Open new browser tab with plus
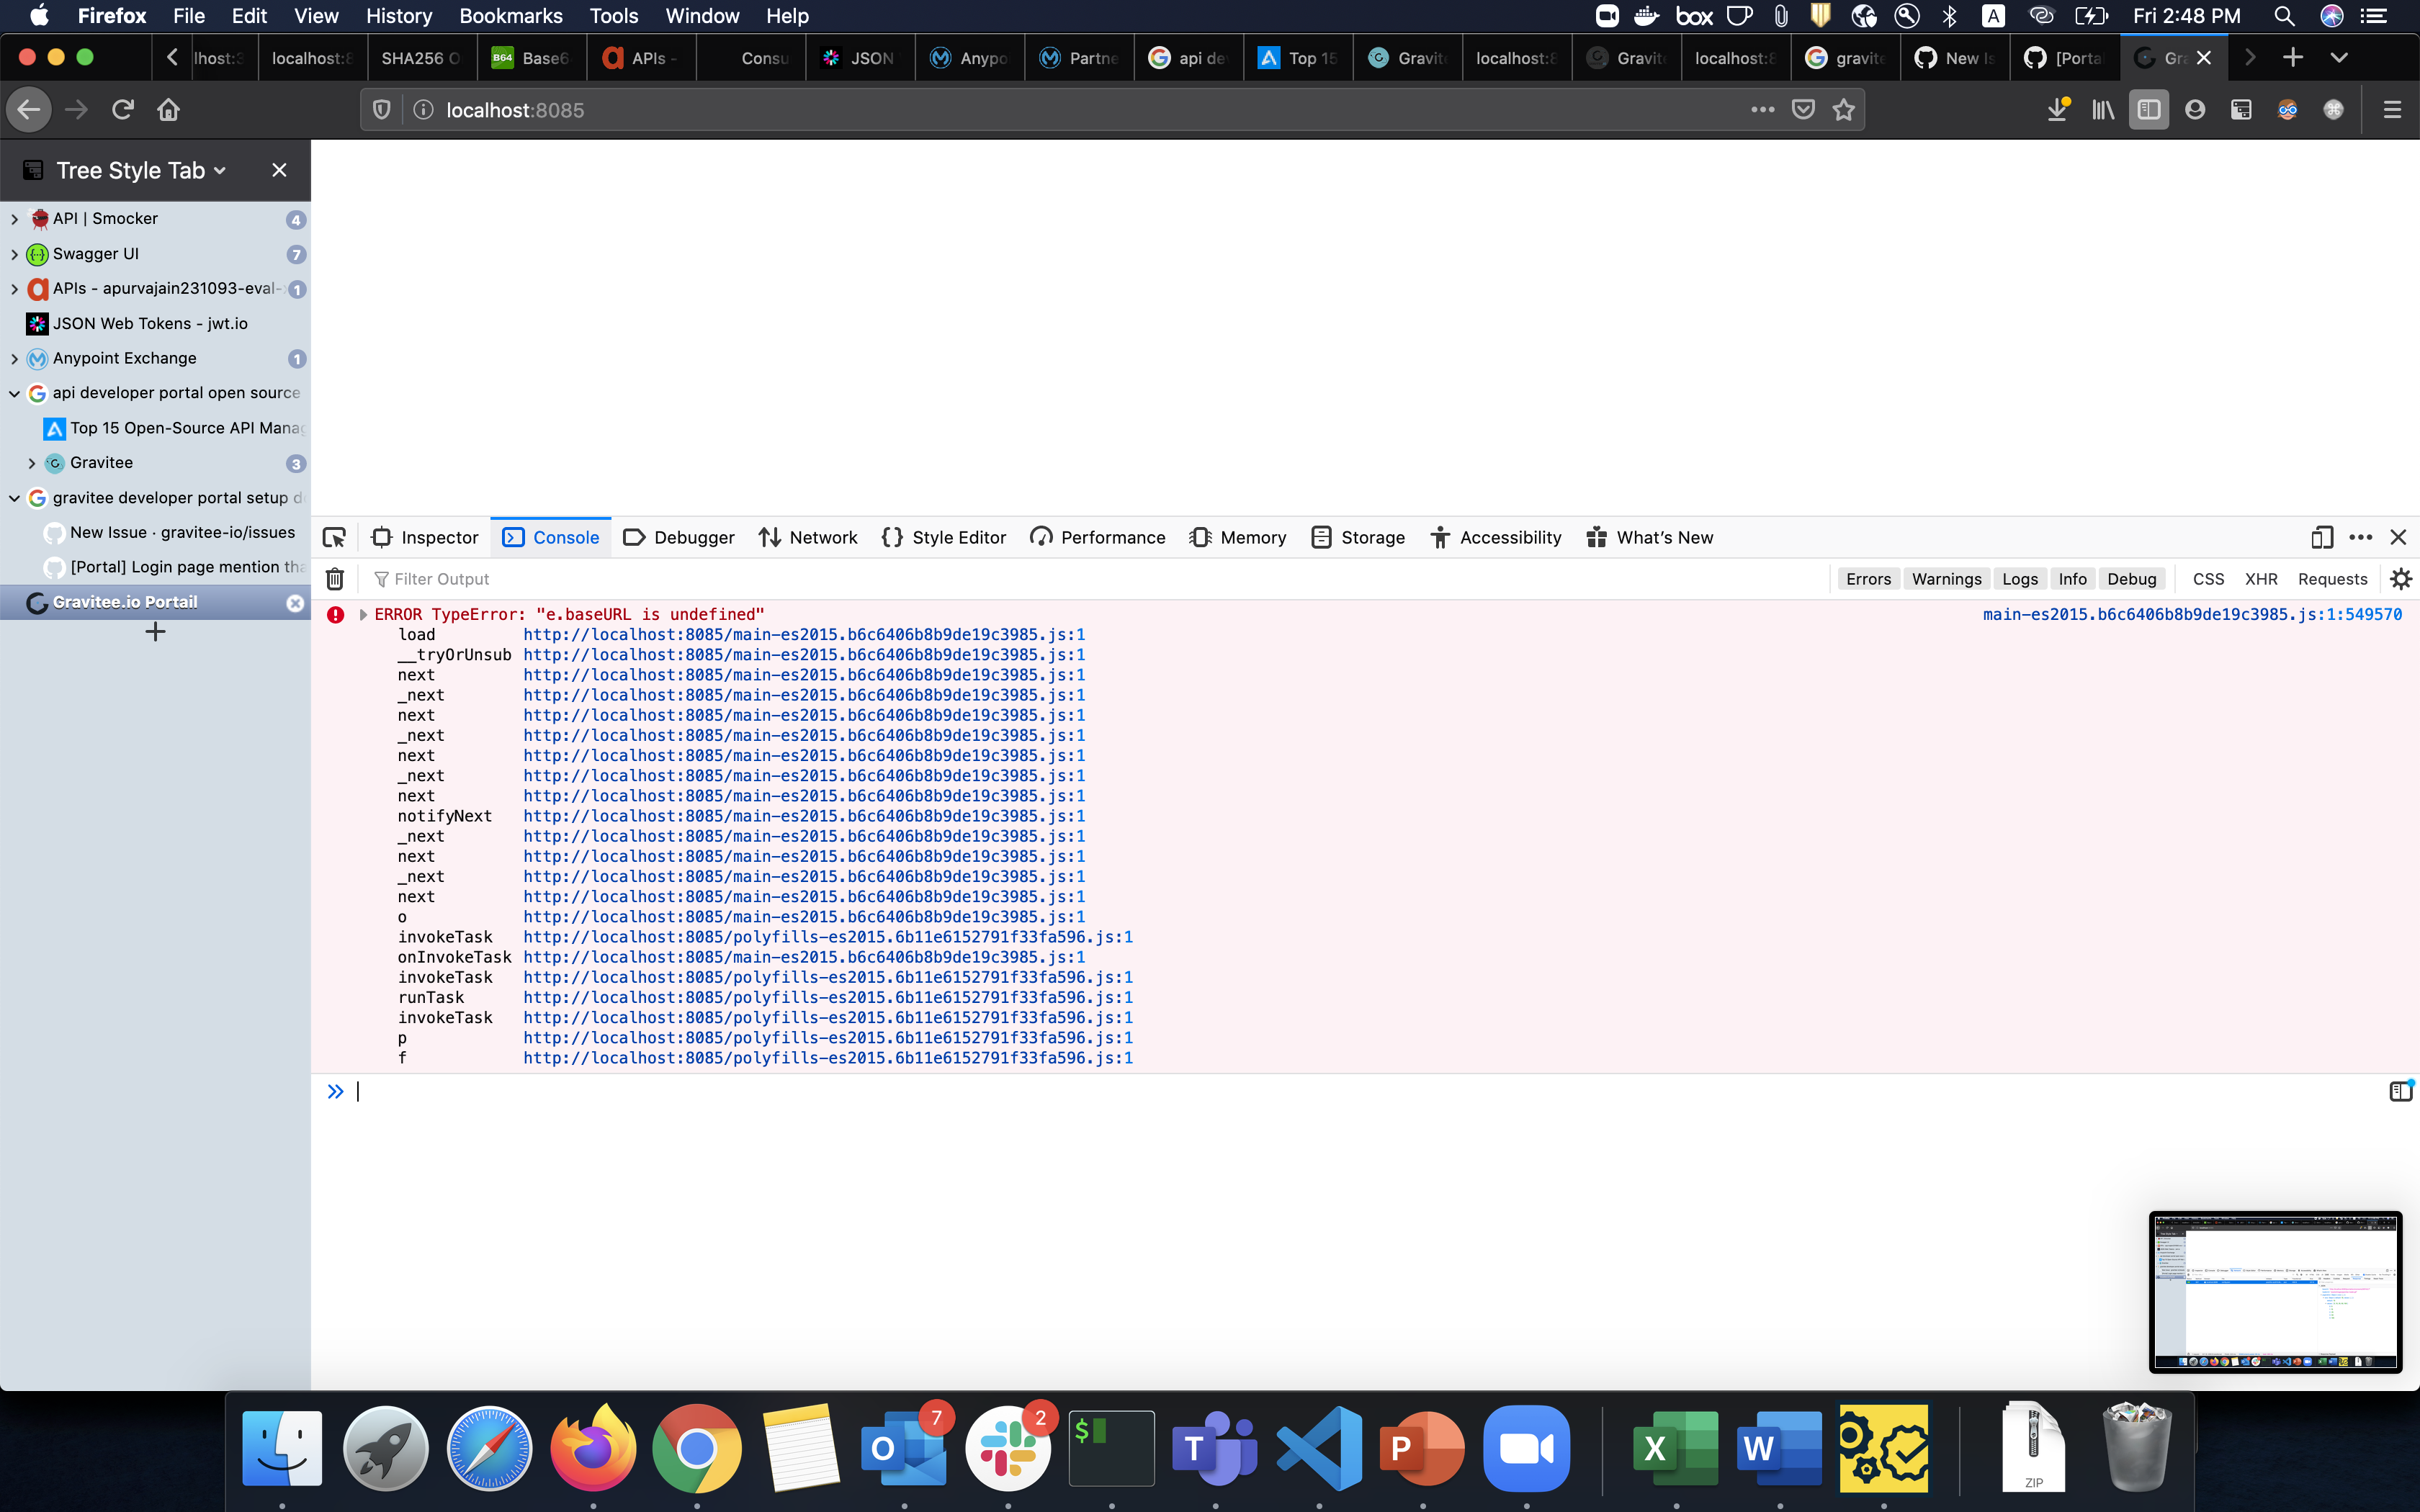Screen dimensions: 2420x1512 pos(2293,58)
